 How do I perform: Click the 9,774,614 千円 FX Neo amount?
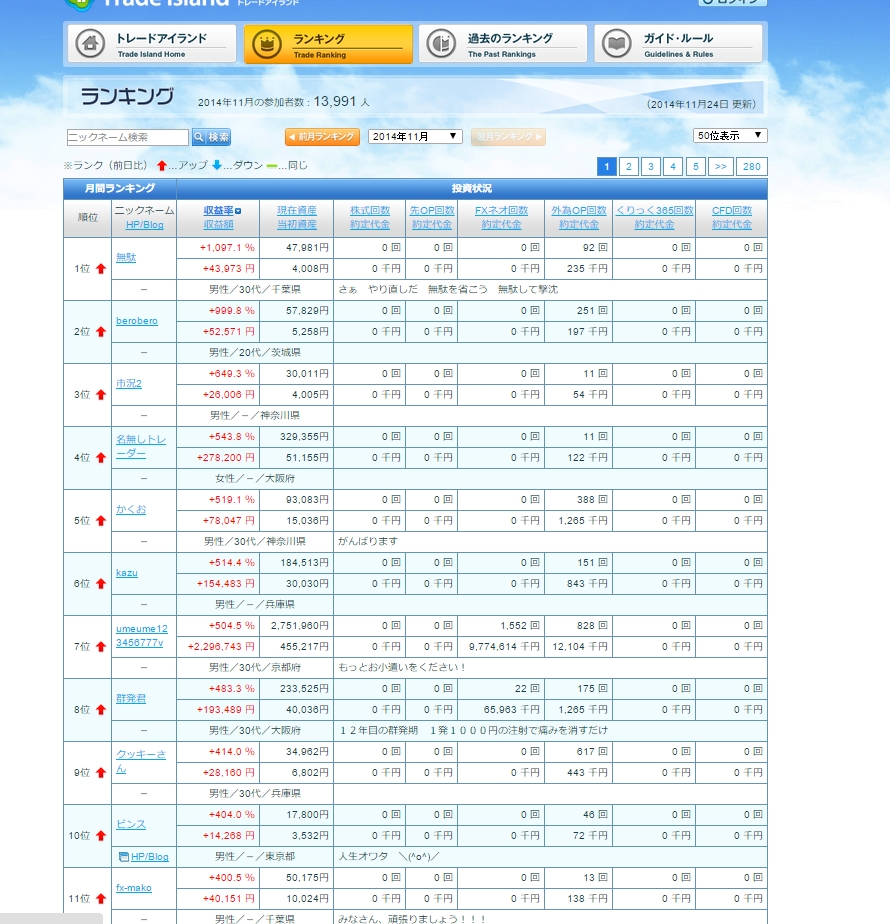(x=504, y=646)
